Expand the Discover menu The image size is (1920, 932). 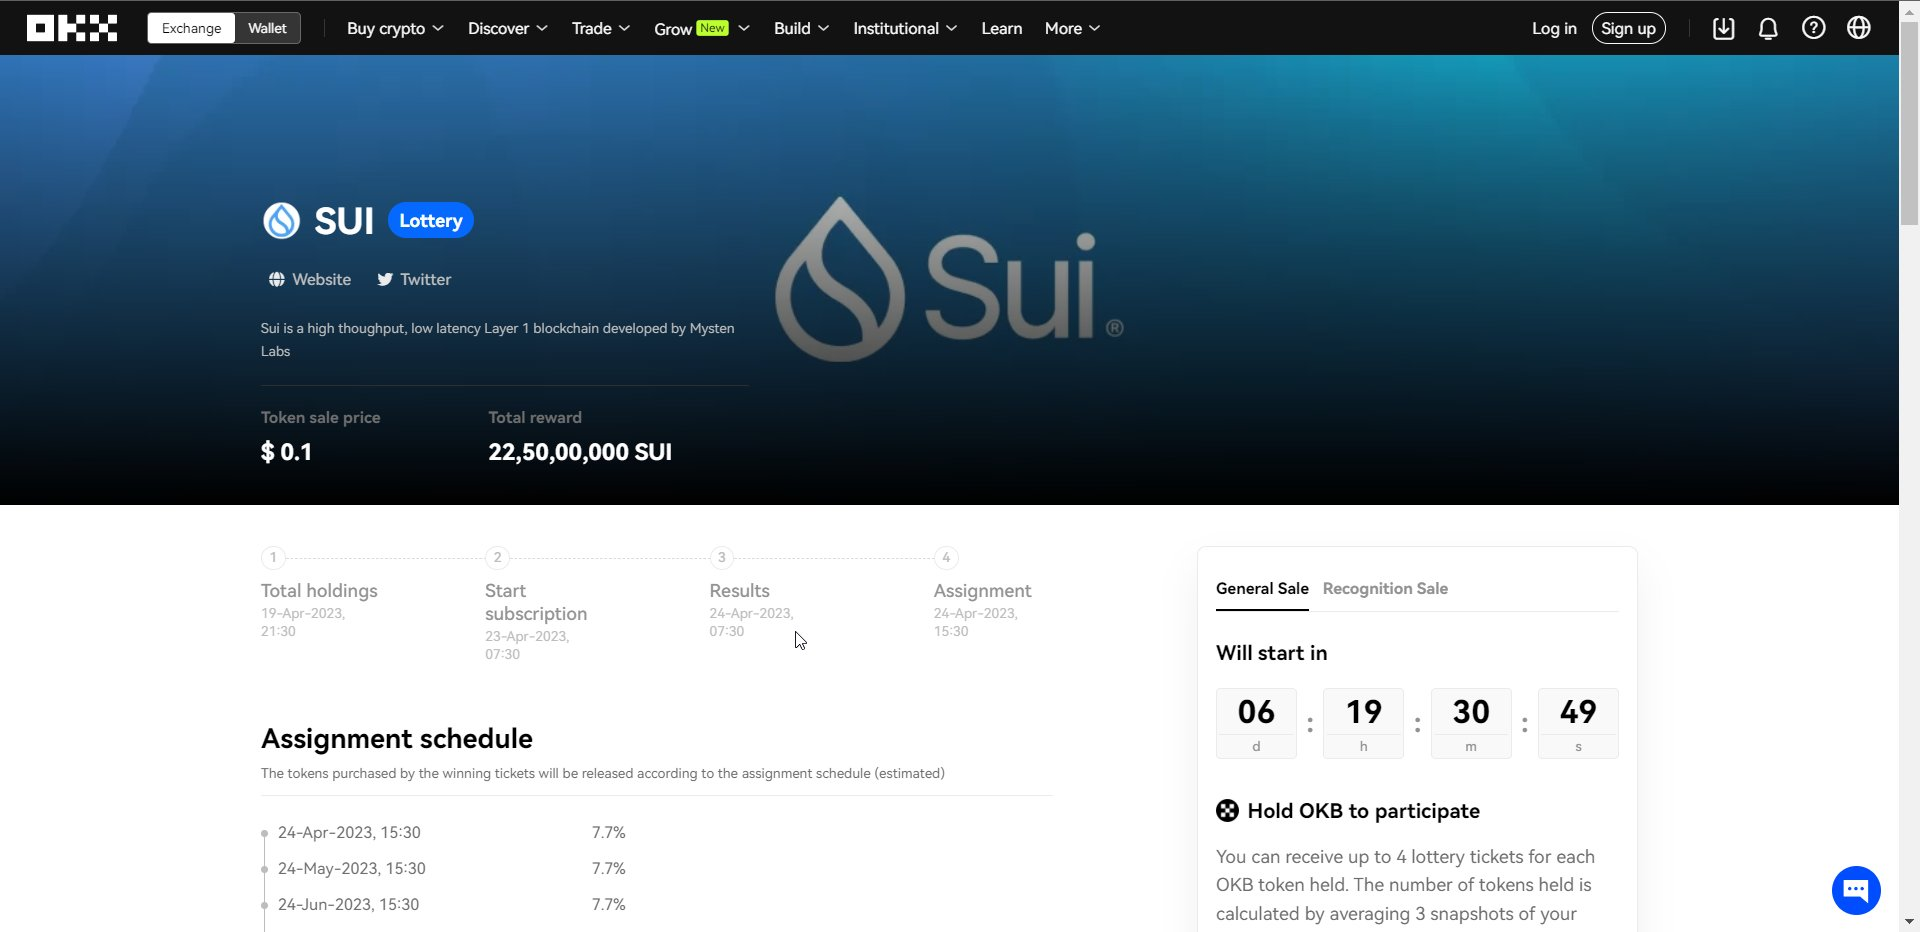click(x=508, y=28)
